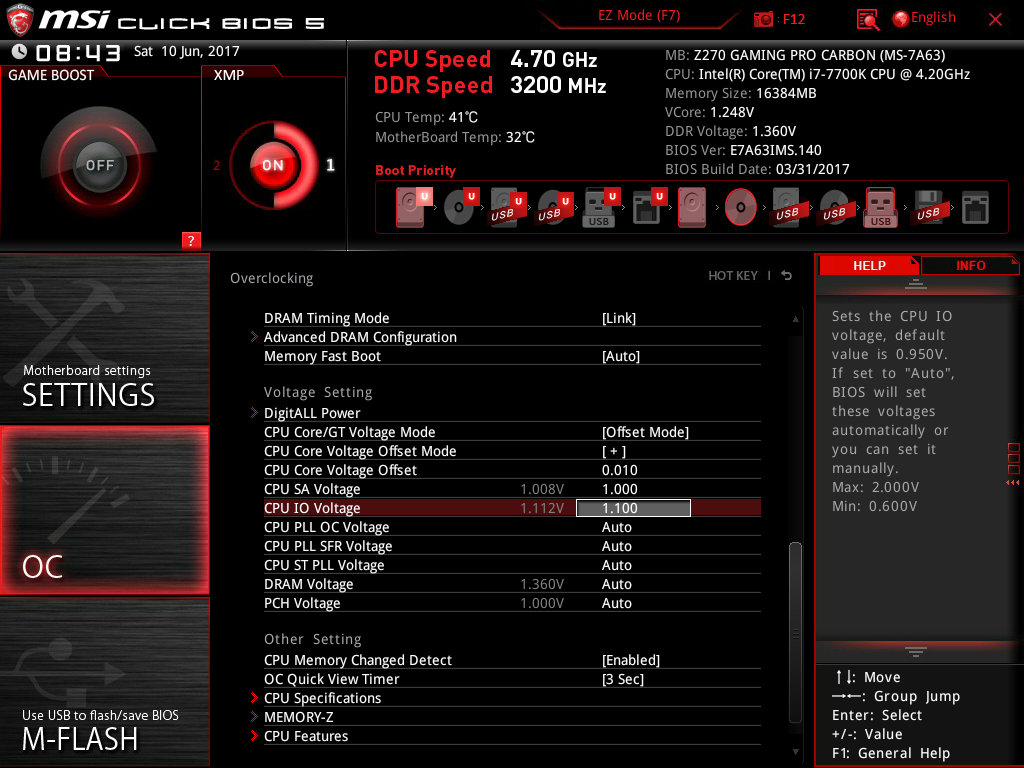Click the collapse handle above help text
The width and height of the screenshot is (1024, 768).
click(916, 283)
